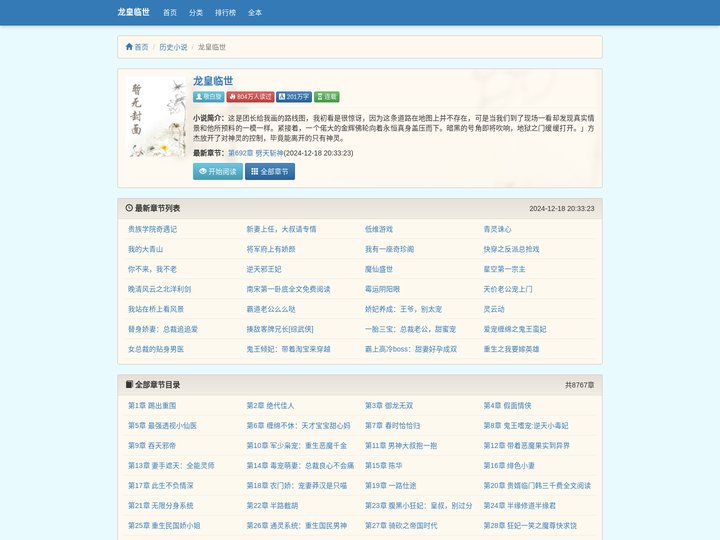Open chapter 第14章 毒宠萌妻
The width and height of the screenshot is (720, 540).
[300, 466]
